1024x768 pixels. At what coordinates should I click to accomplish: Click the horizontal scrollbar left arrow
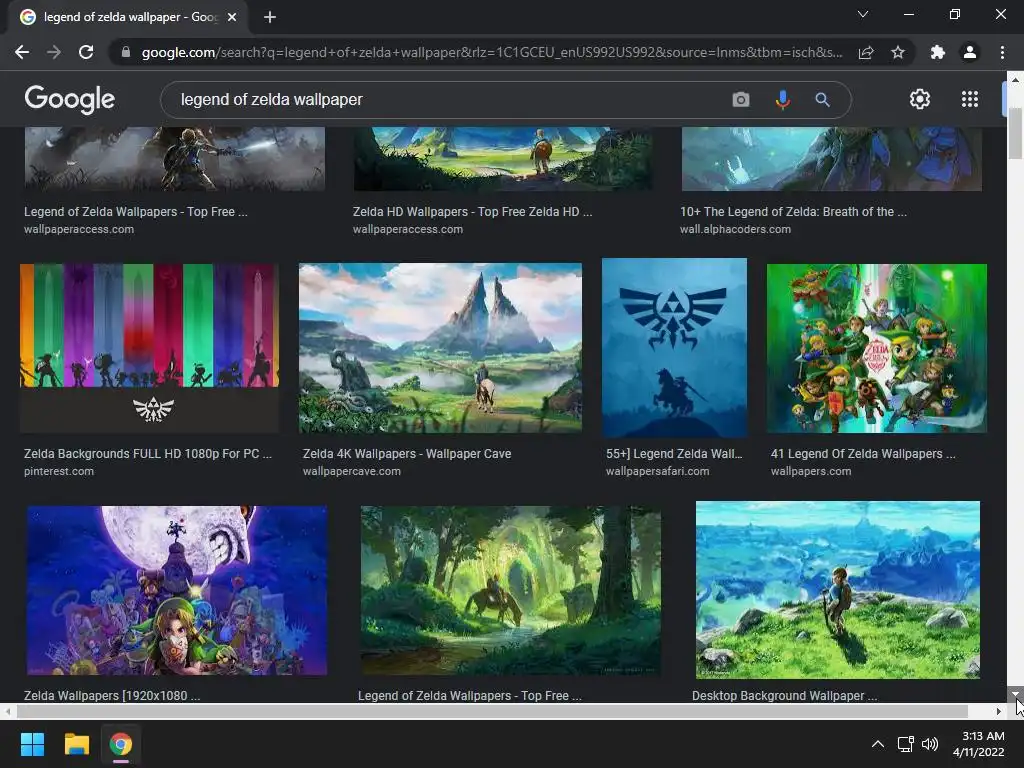(x=8, y=711)
